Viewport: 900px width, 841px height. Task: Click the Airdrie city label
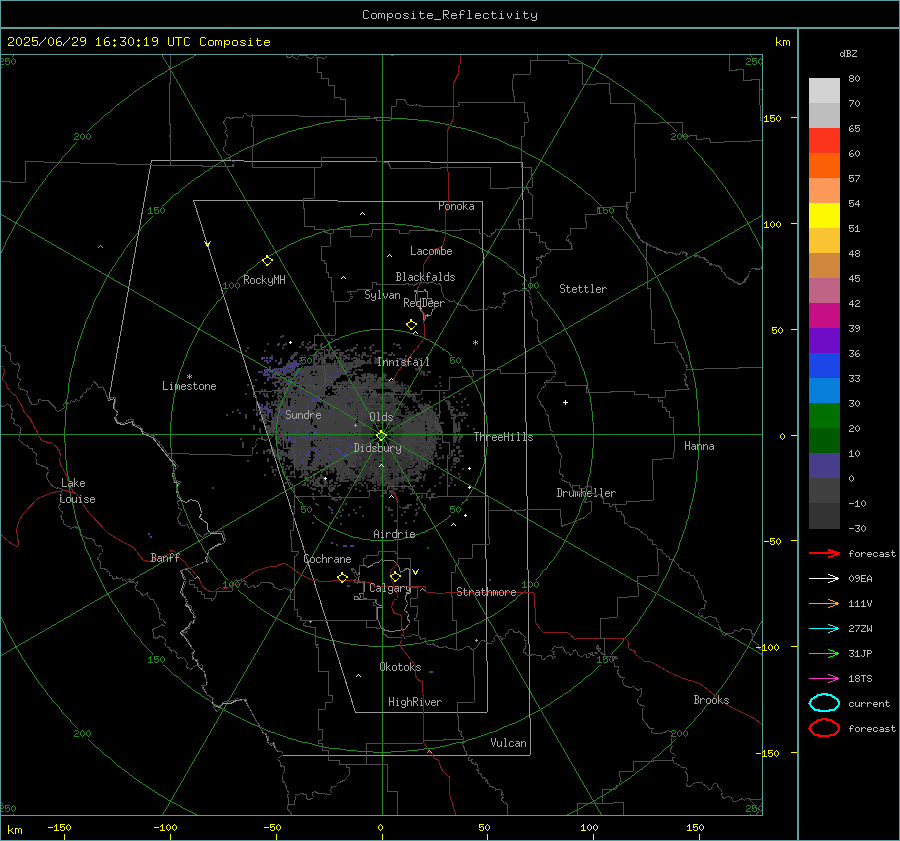click(x=394, y=534)
